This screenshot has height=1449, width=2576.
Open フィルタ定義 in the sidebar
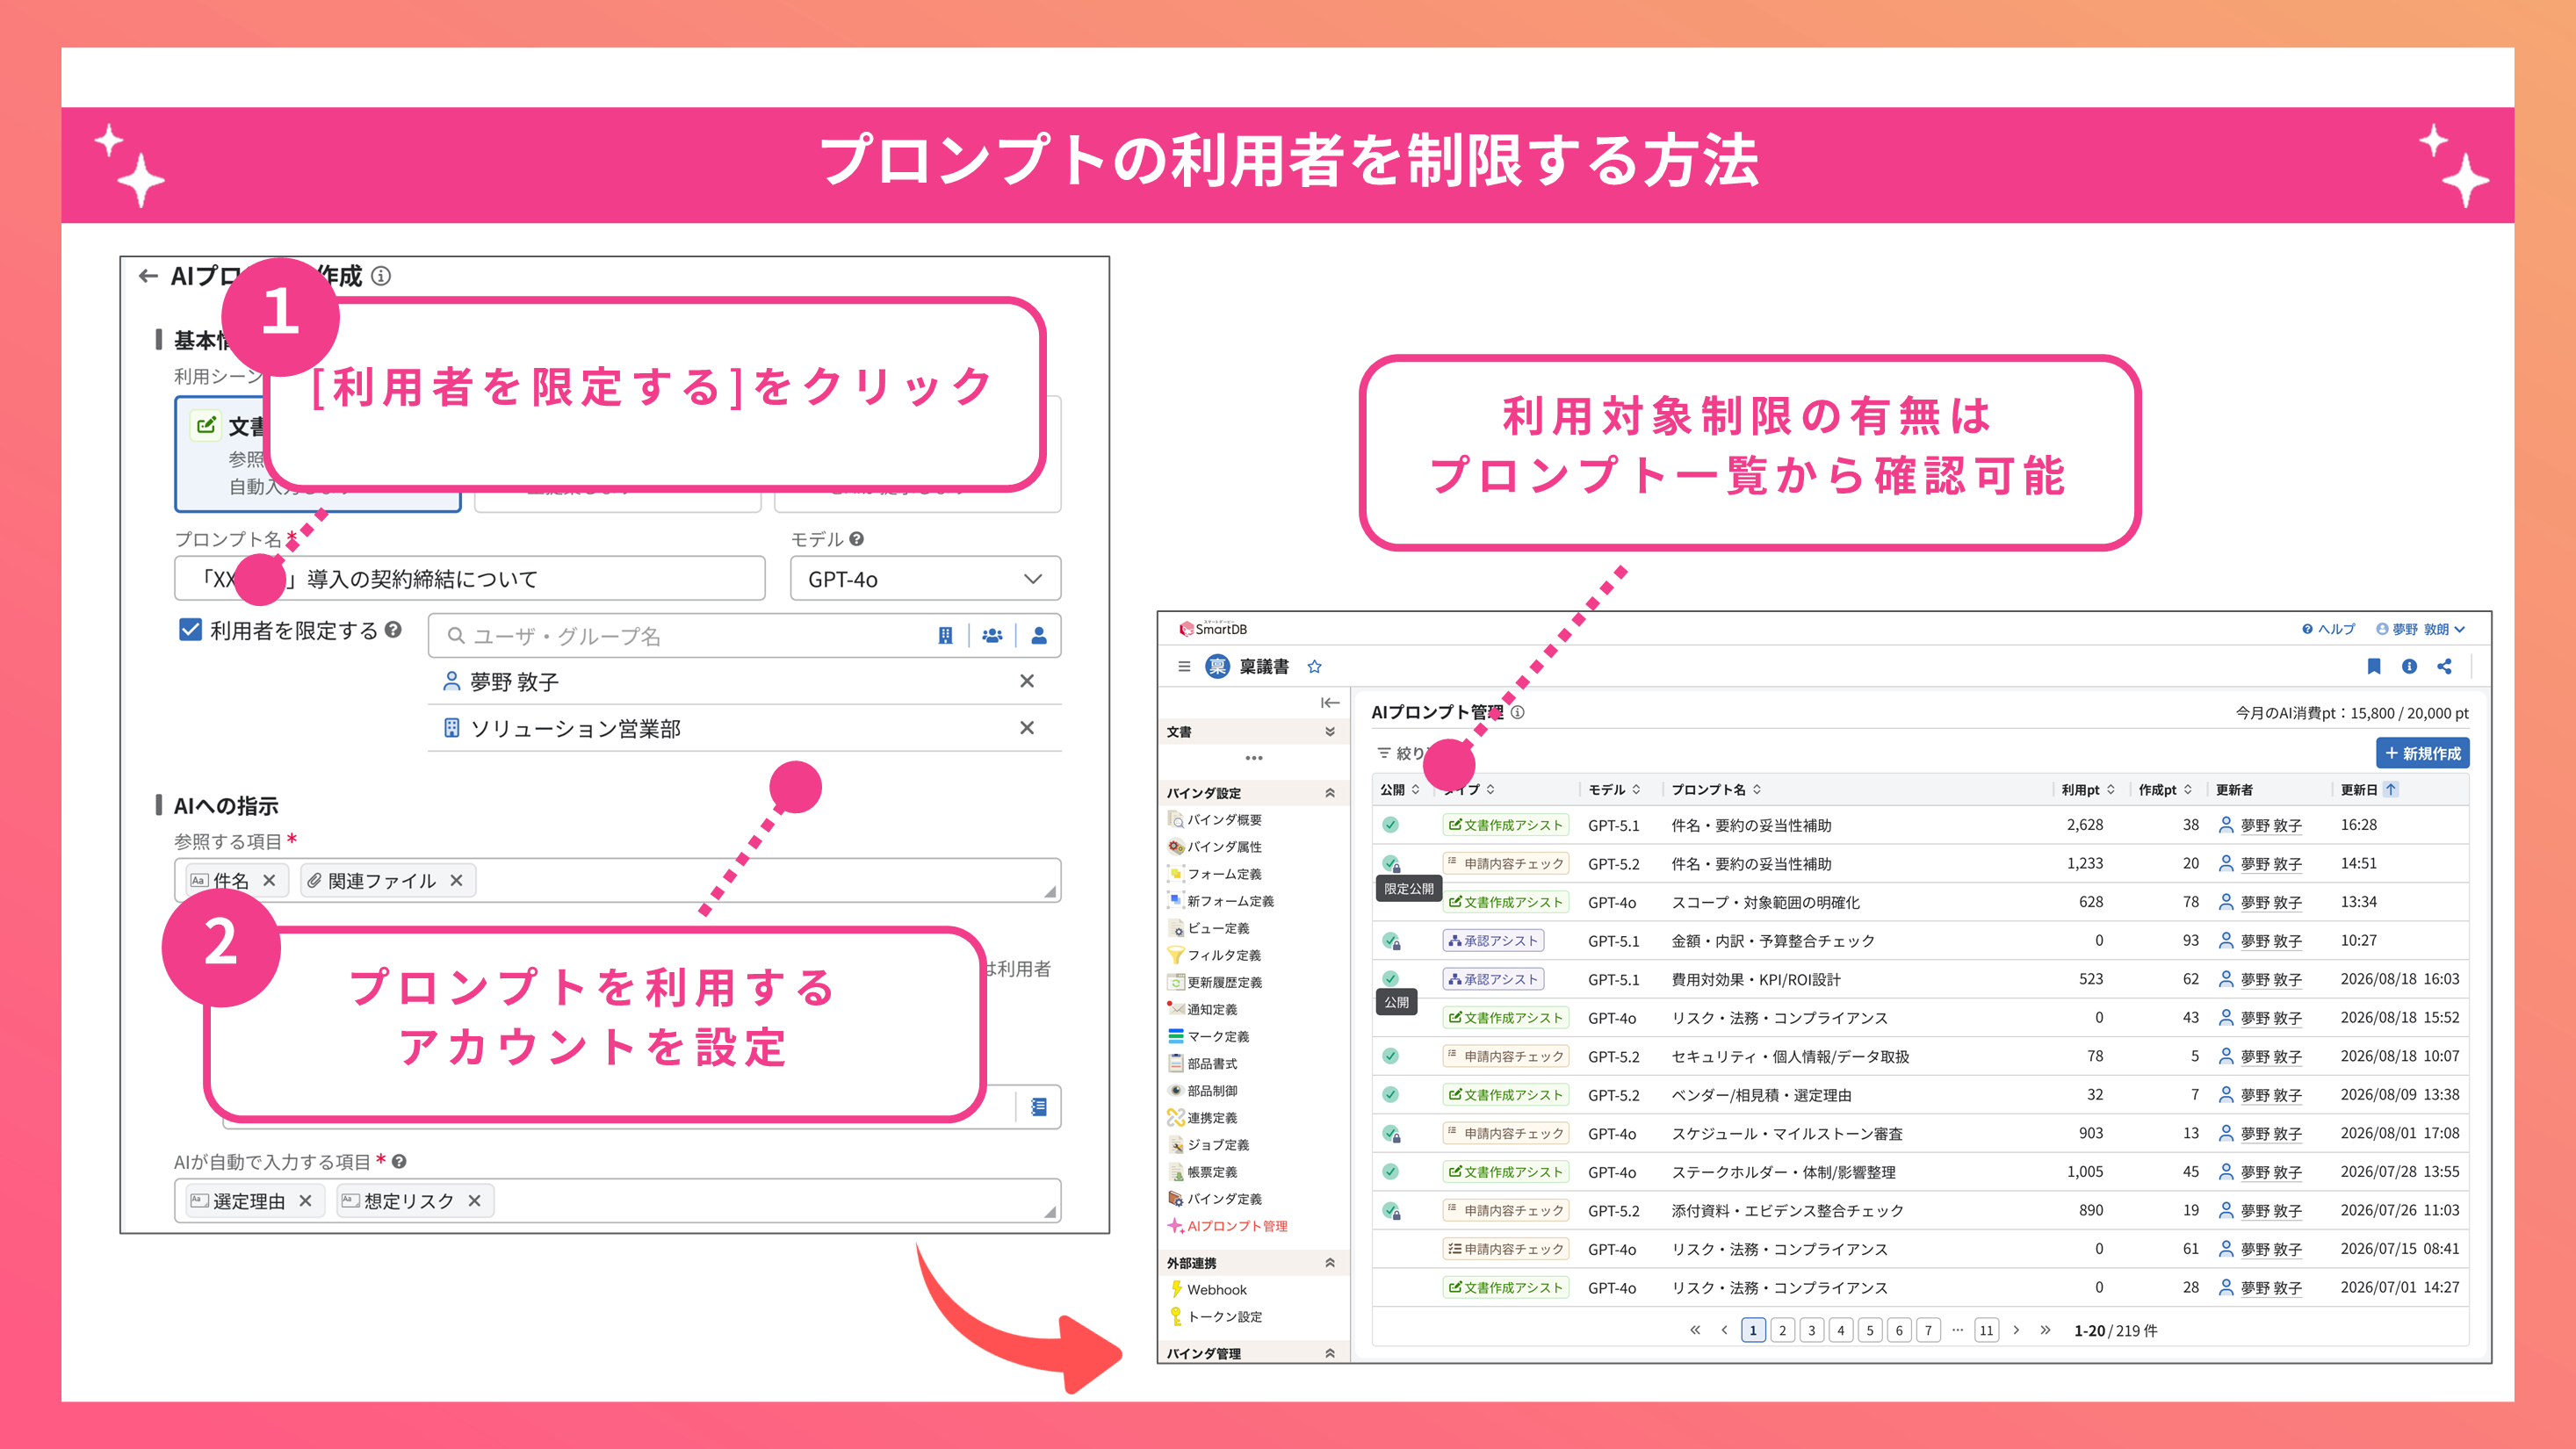click(x=1214, y=955)
